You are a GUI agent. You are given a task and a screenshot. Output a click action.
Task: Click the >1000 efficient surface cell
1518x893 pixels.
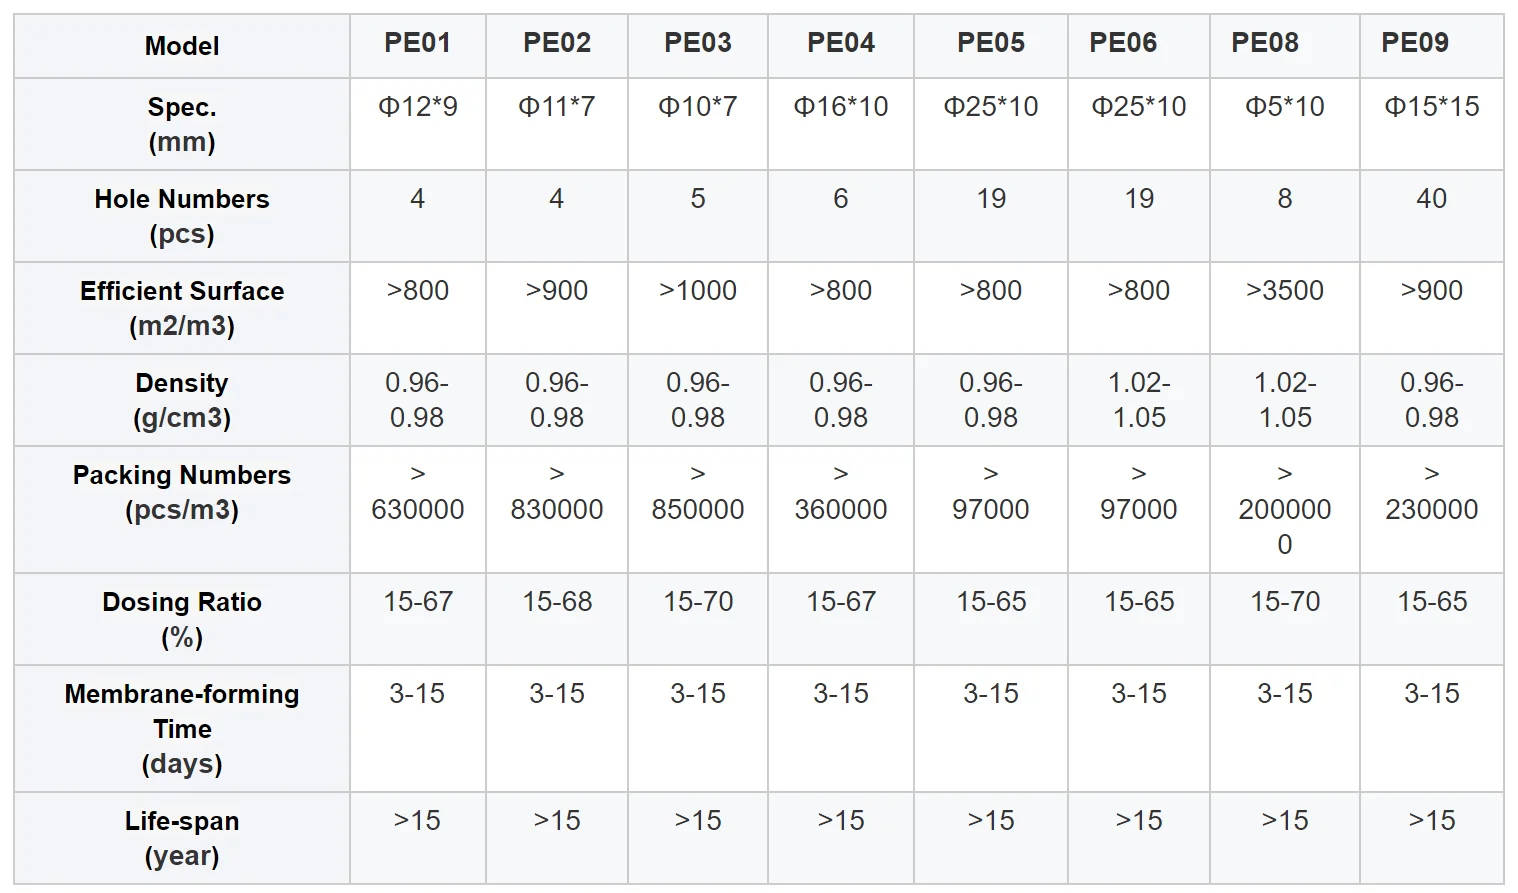pyautogui.click(x=697, y=291)
